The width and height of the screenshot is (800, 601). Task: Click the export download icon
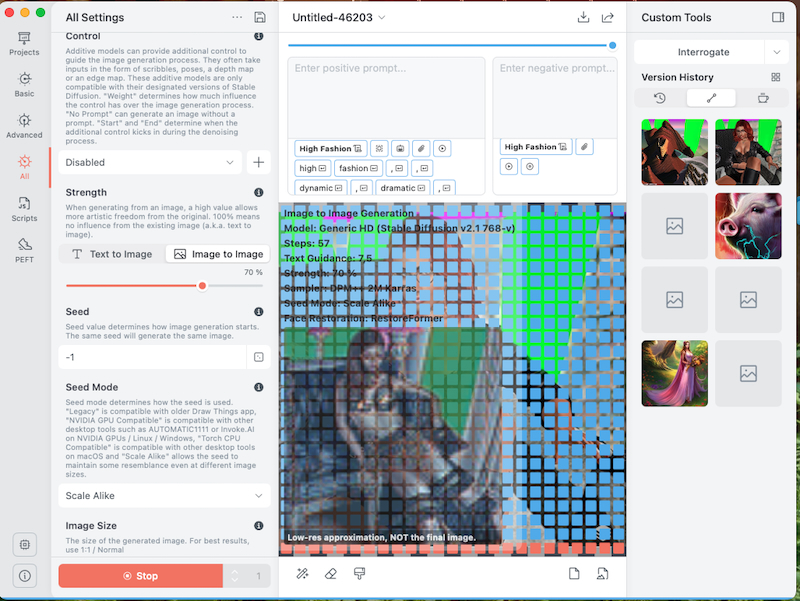584,17
